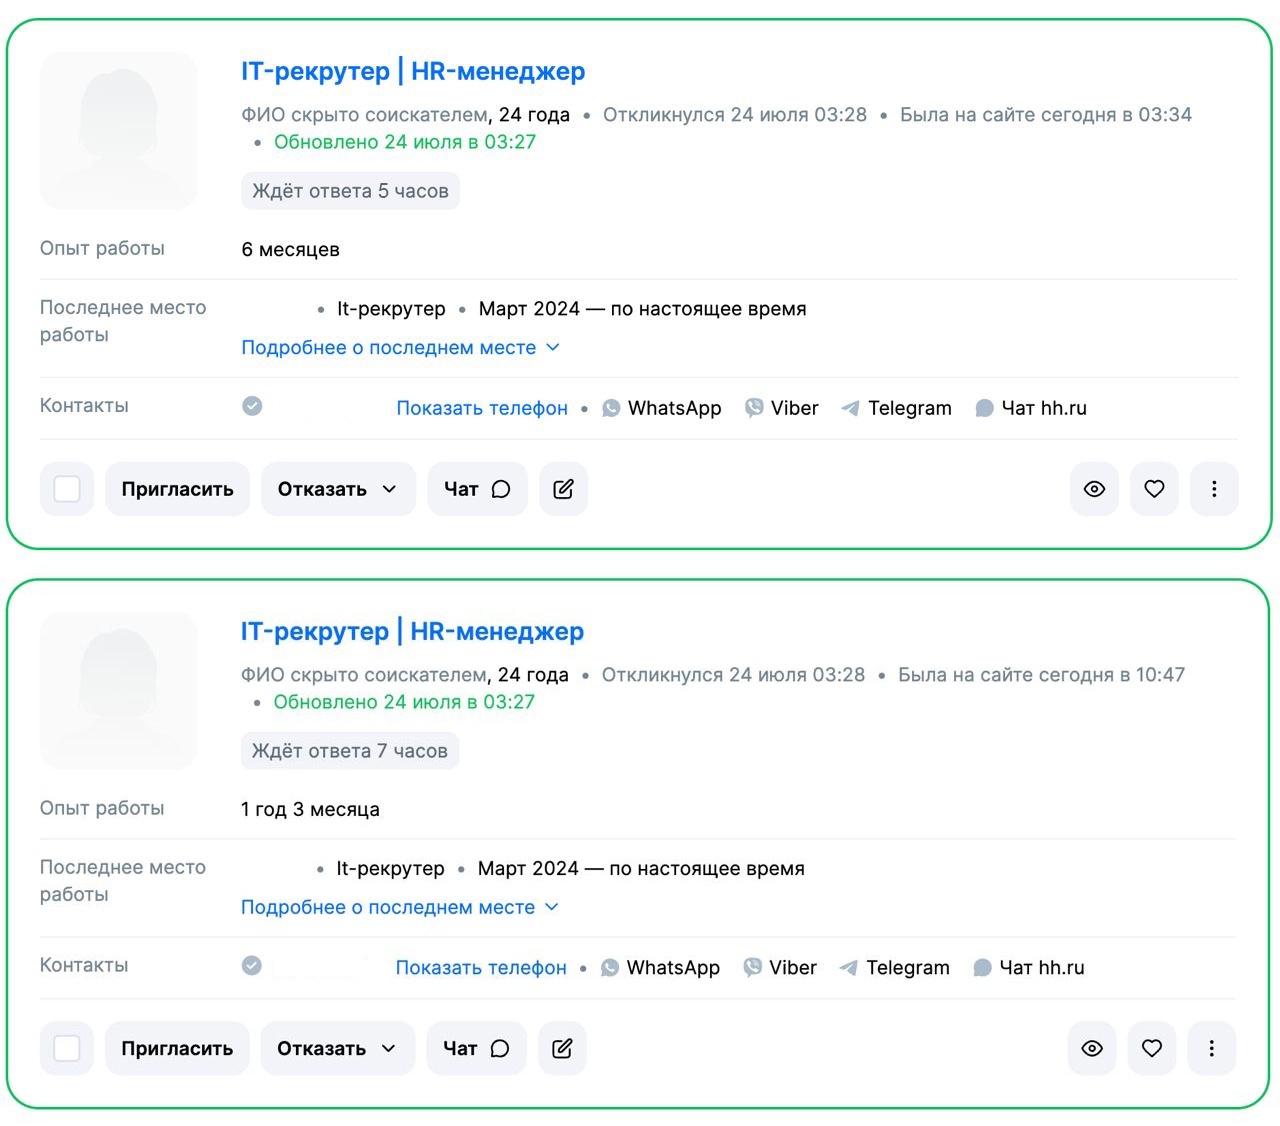Open three-dot more menu in first card
This screenshot has width=1280, height=1126.
pos(1214,489)
